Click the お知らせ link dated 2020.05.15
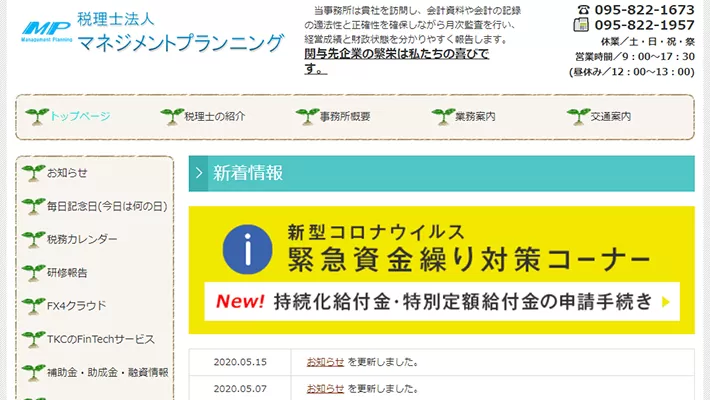This screenshot has height=400, width=710. point(325,362)
